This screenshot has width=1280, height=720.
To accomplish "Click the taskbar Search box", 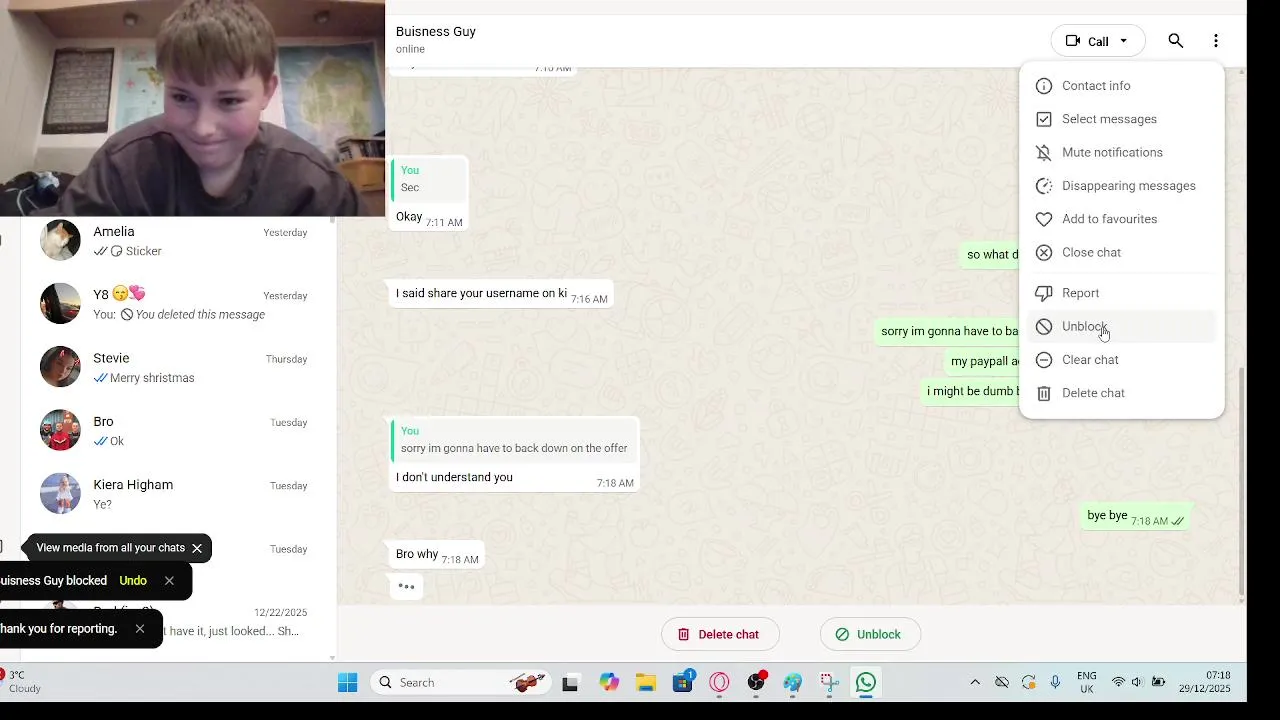I will pyautogui.click(x=460, y=683).
